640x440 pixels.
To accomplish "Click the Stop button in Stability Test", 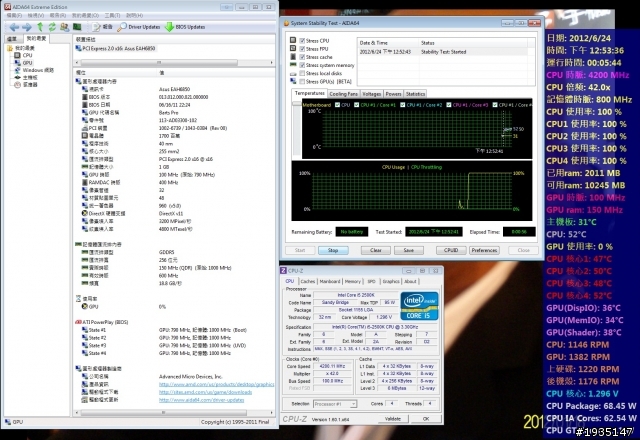I will pyautogui.click(x=333, y=250).
